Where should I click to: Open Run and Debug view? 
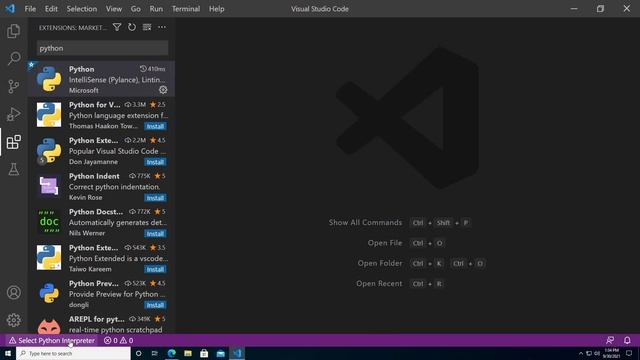click(x=13, y=114)
